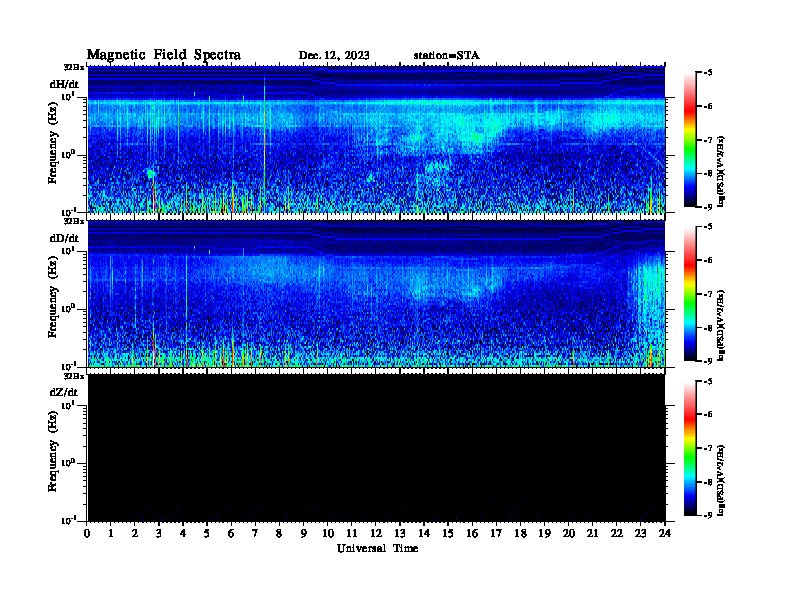792x612 pixels.
Task: Click hour '15' on the time axis
Action: (448, 533)
